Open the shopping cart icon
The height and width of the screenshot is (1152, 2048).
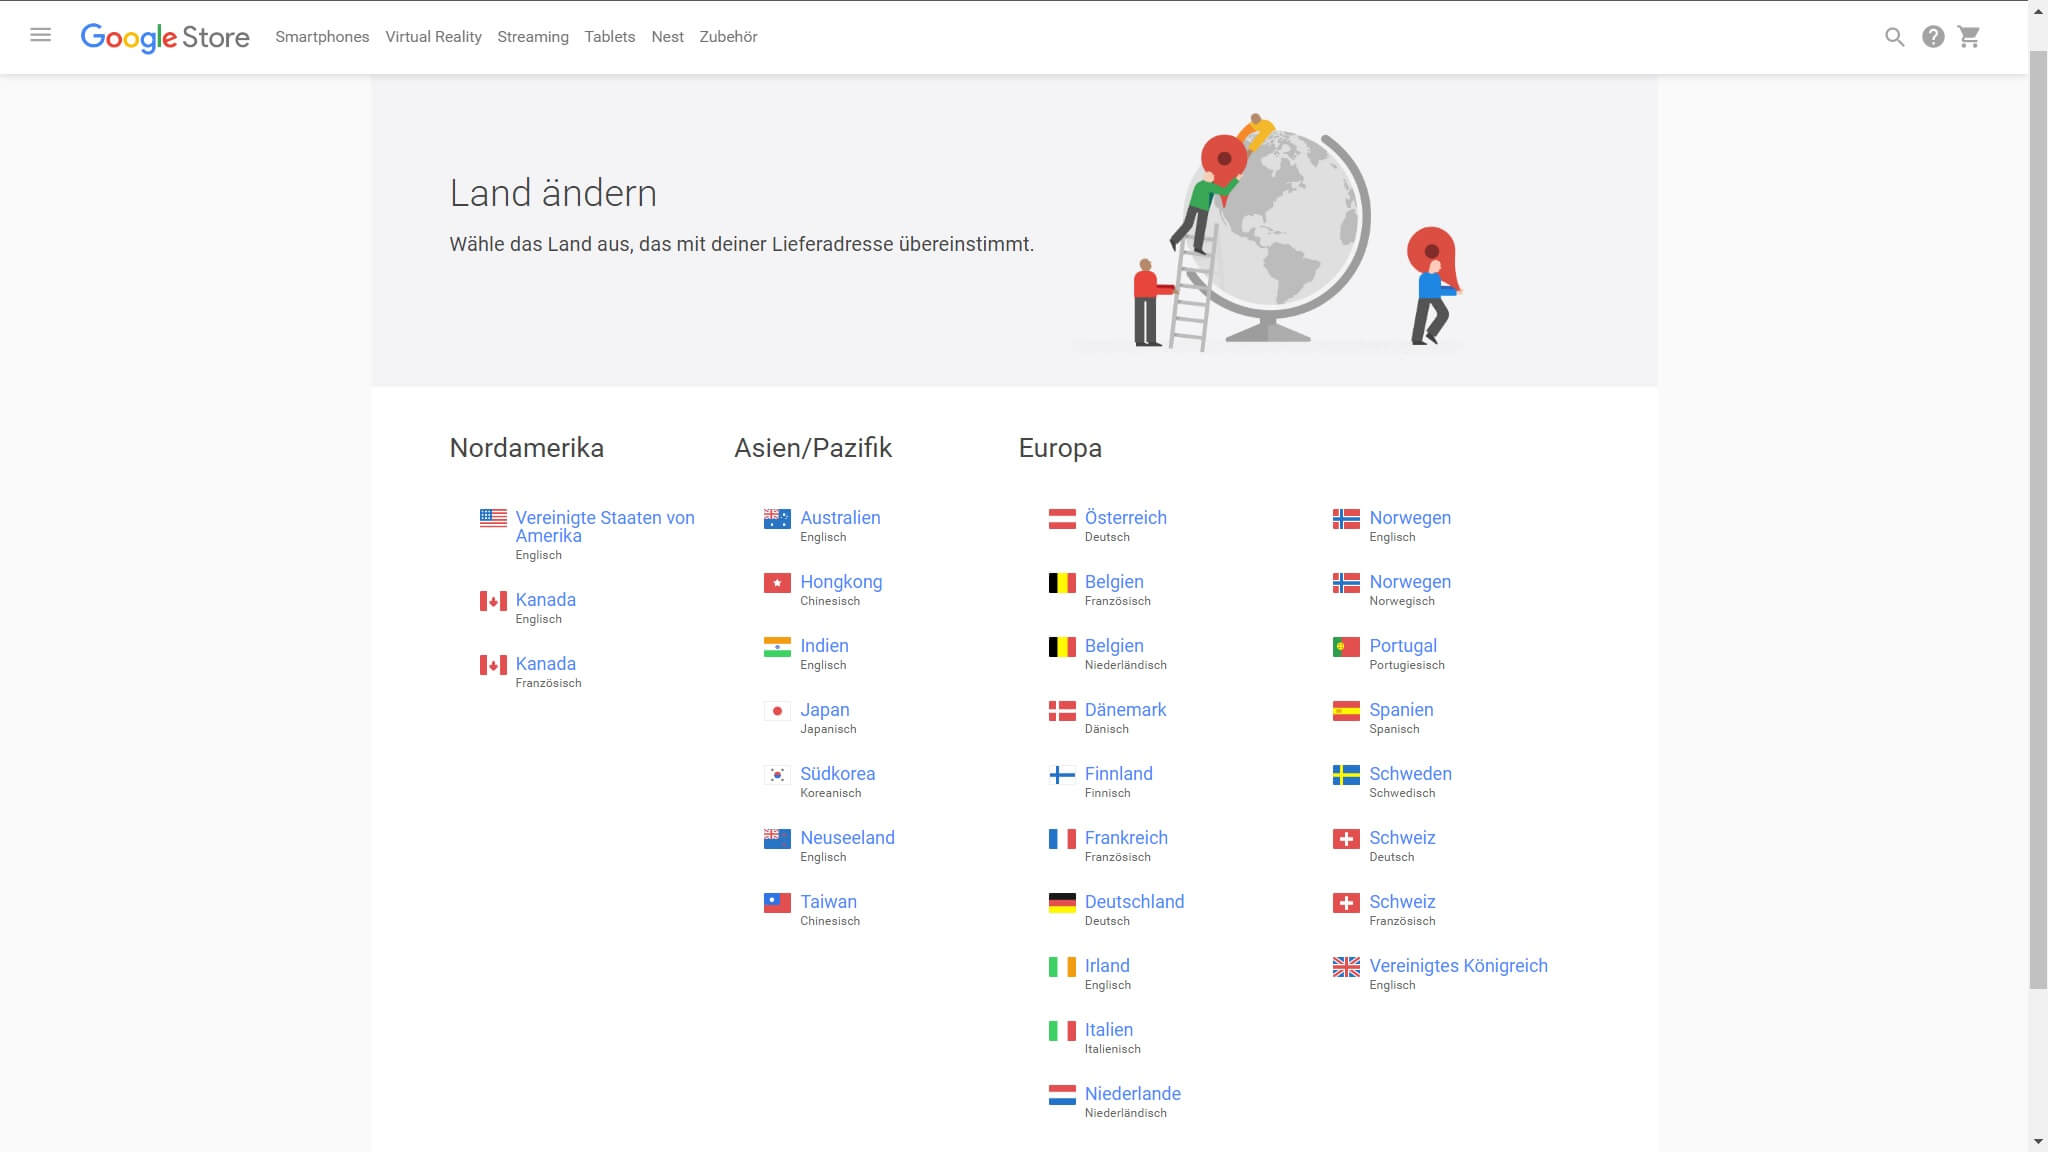(1969, 37)
